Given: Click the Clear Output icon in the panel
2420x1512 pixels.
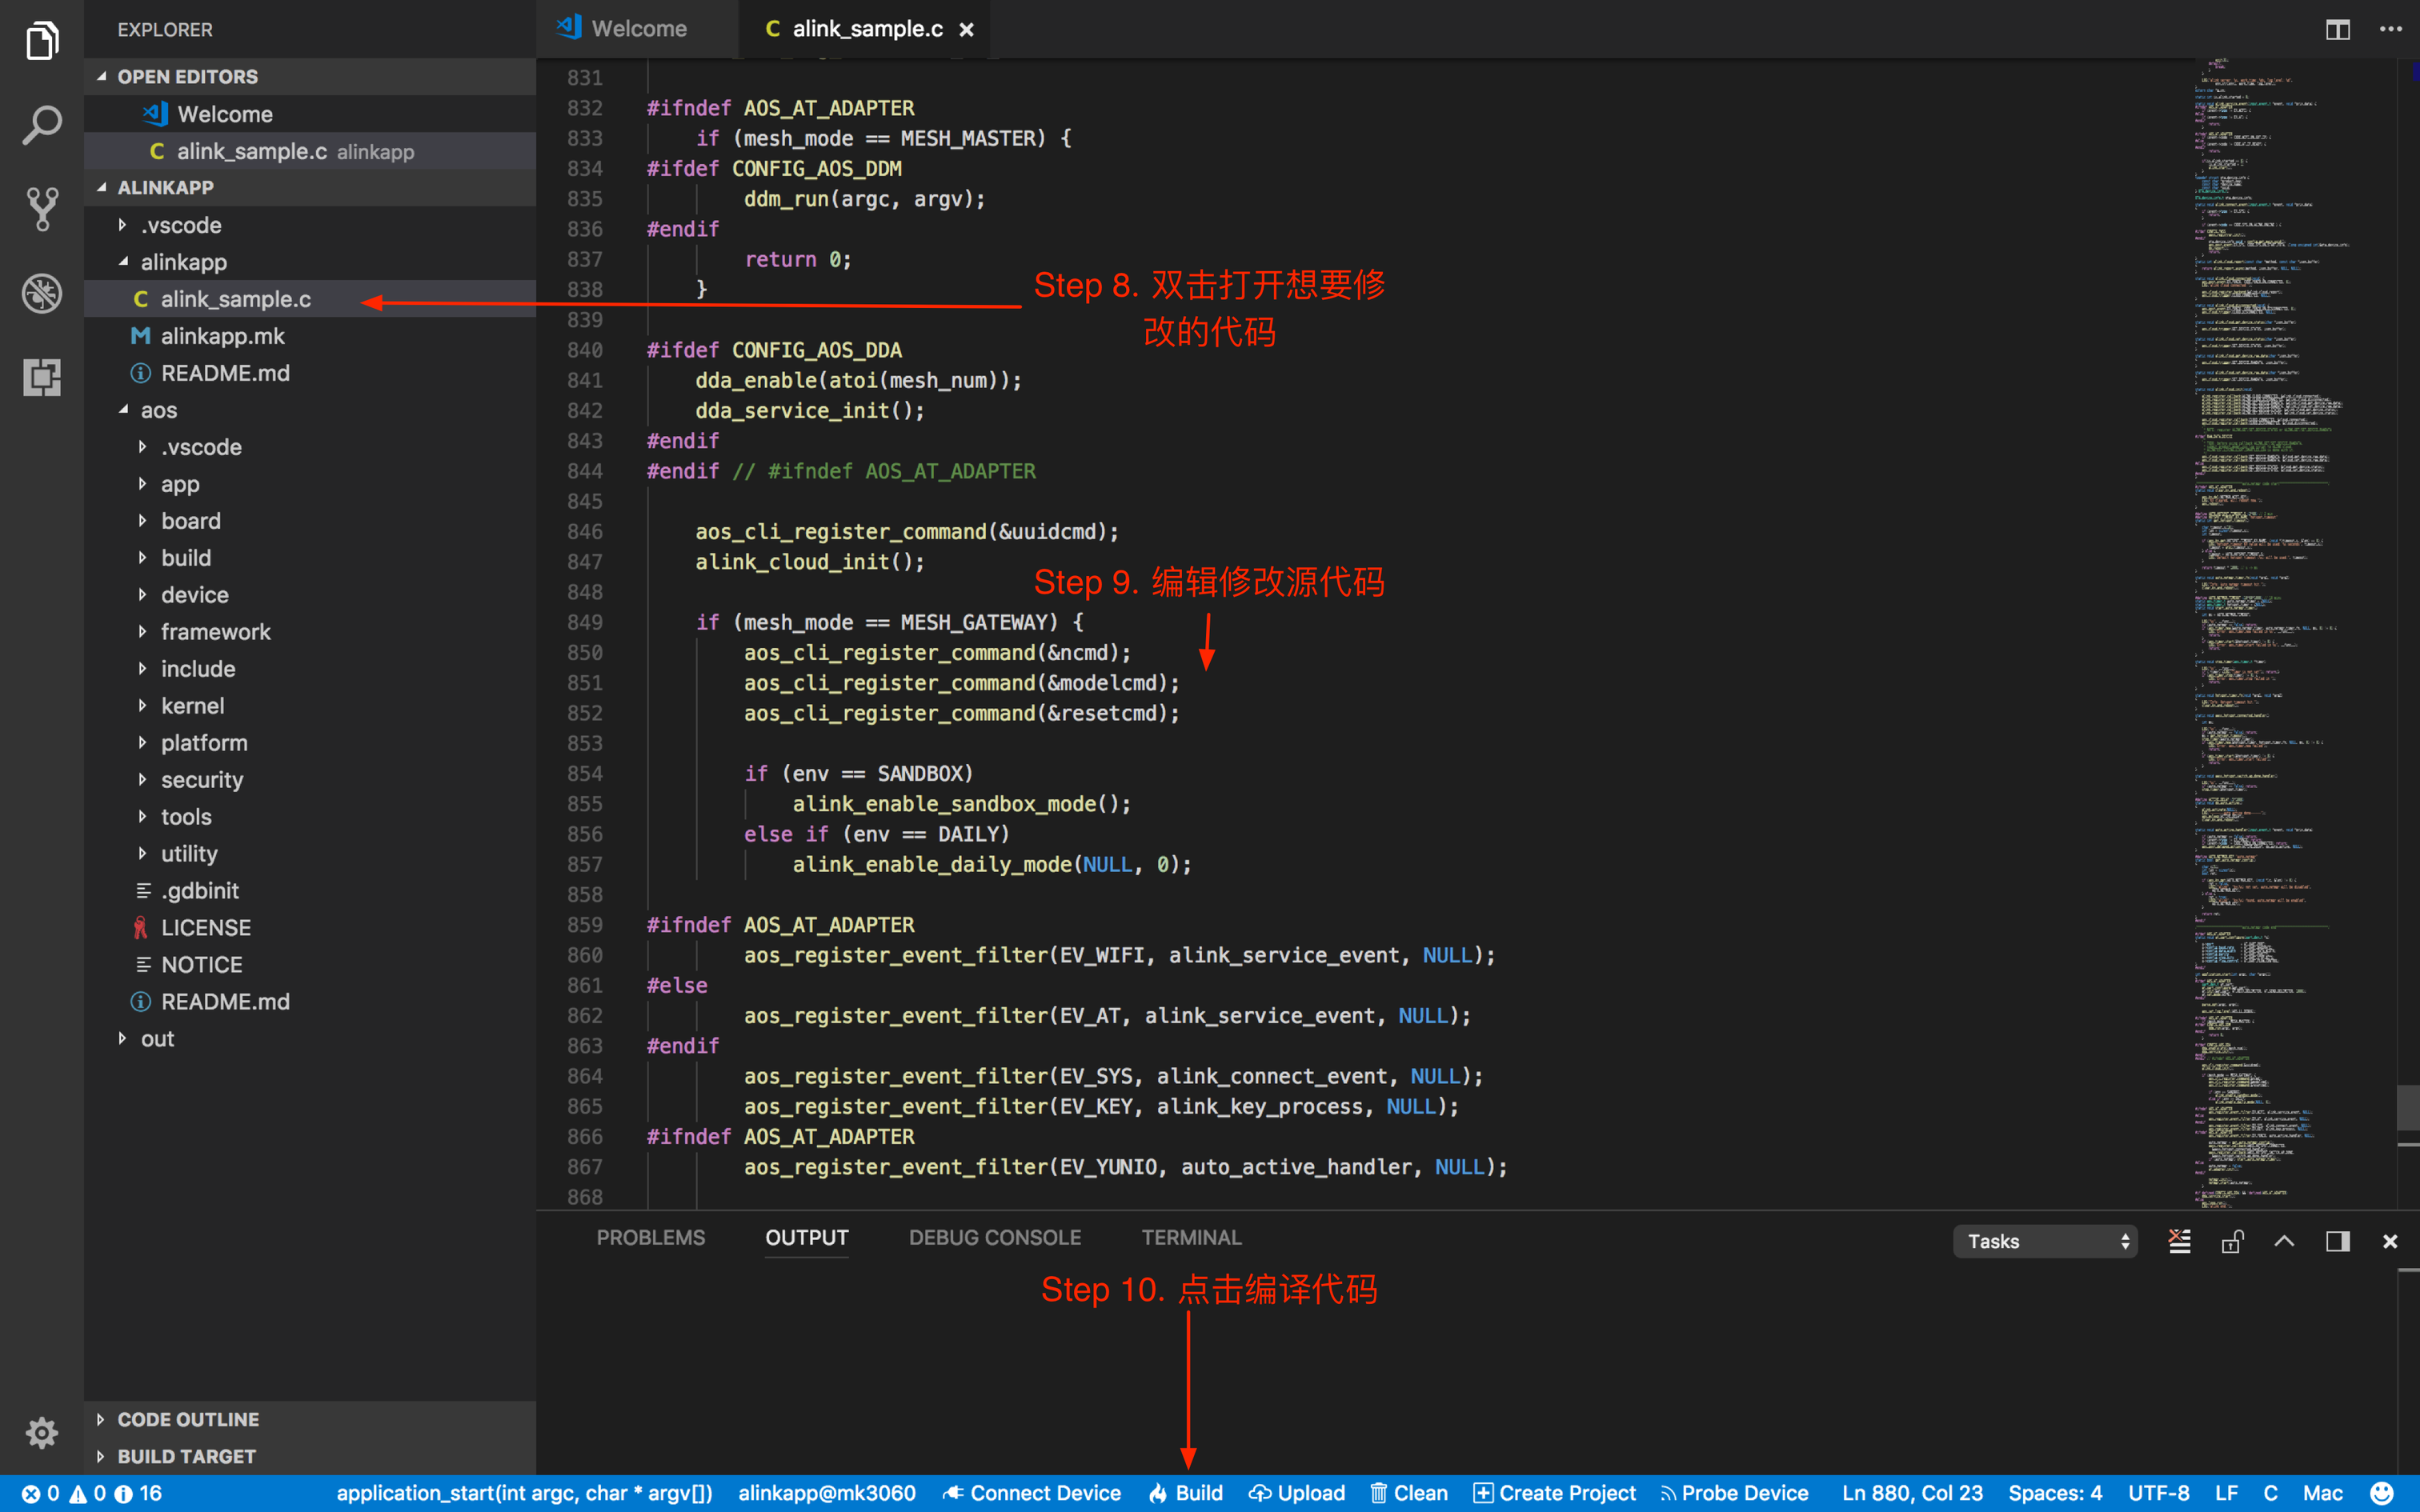Looking at the screenshot, I should pos(2179,1241).
